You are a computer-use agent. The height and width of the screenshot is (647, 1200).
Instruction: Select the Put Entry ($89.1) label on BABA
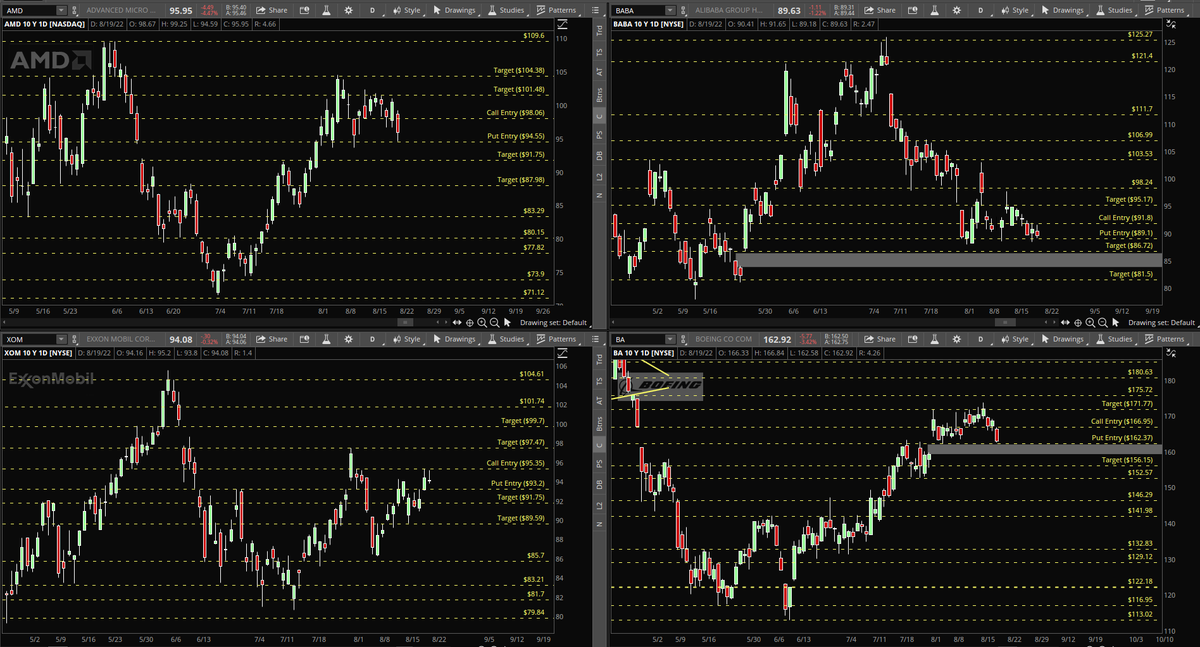point(1126,232)
